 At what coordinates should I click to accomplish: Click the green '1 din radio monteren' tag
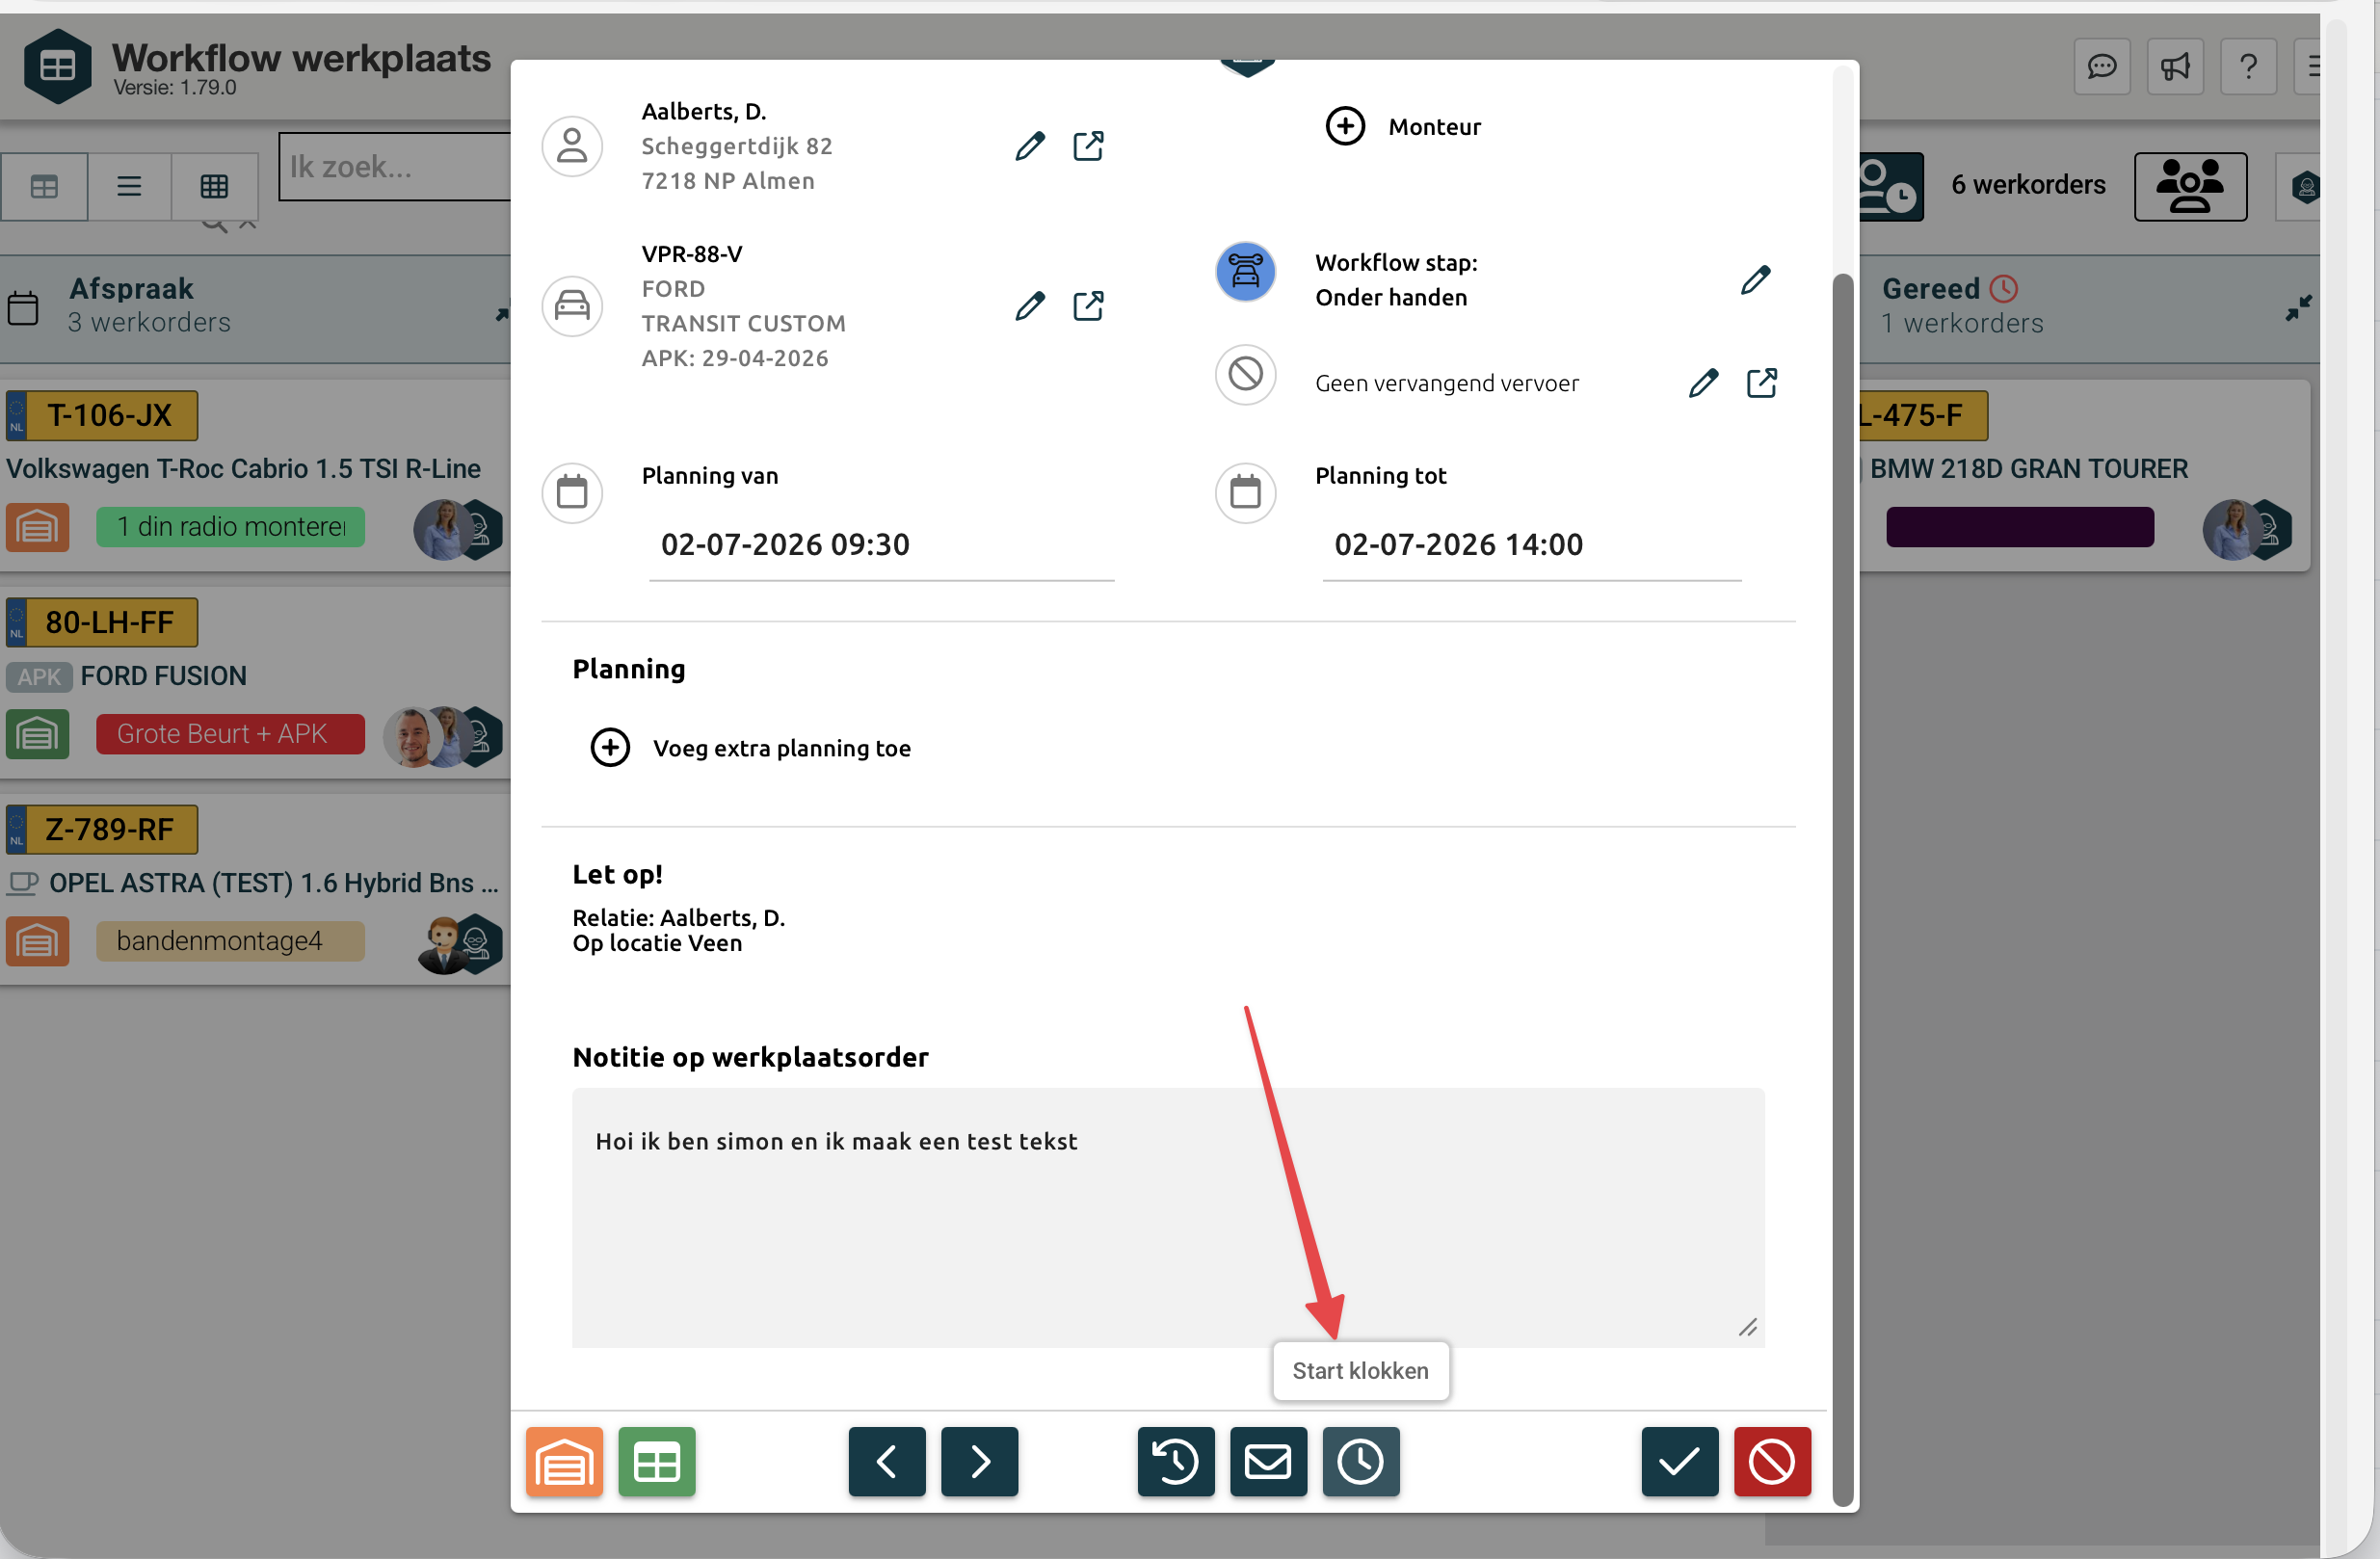coord(230,527)
